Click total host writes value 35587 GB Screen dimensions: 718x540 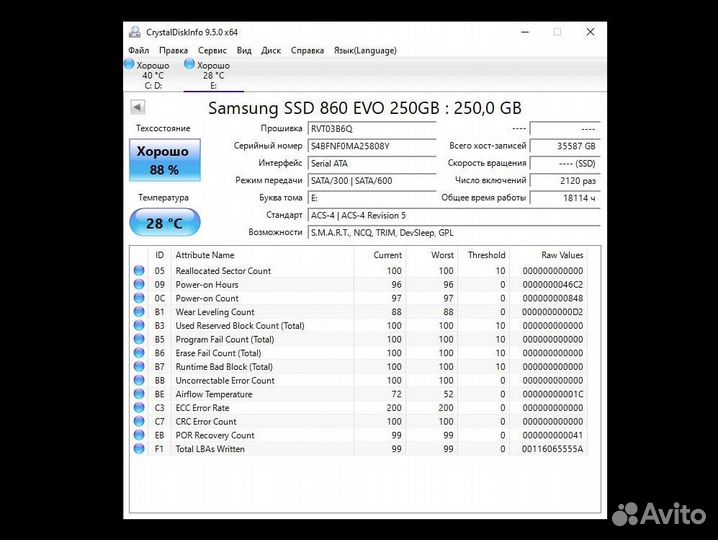click(565, 147)
